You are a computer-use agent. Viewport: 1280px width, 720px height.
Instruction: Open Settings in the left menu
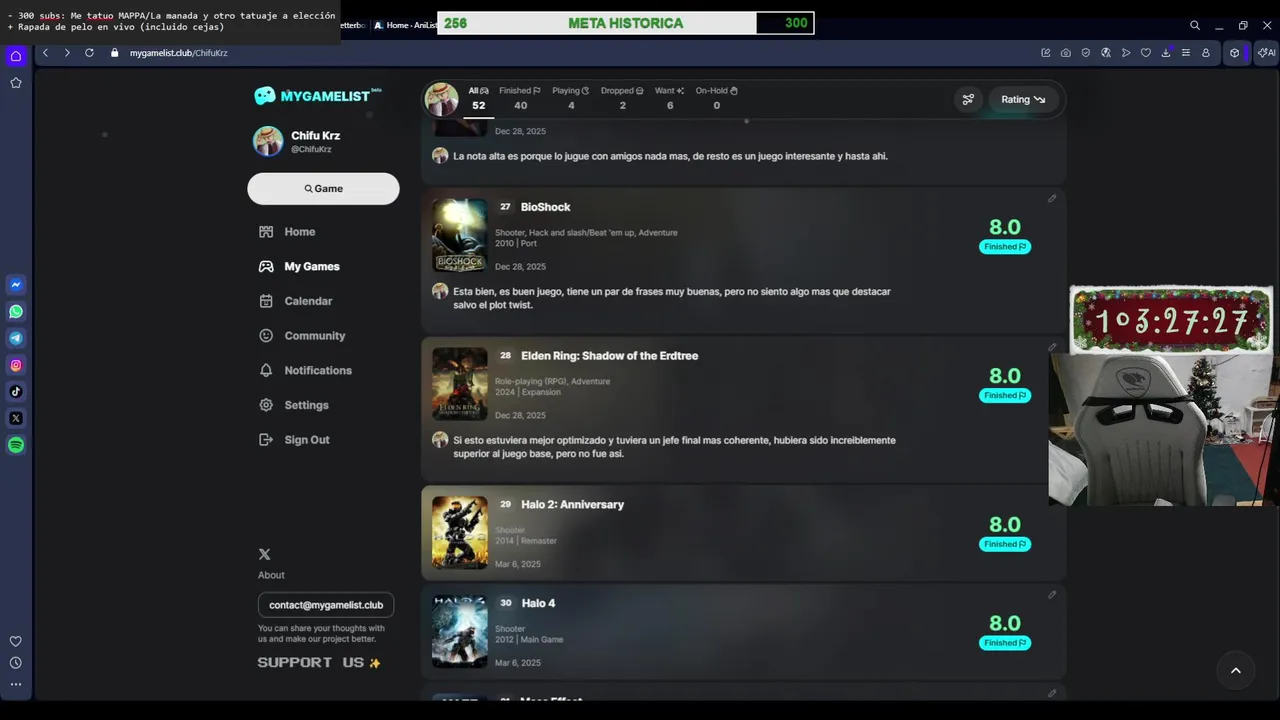[293, 405]
